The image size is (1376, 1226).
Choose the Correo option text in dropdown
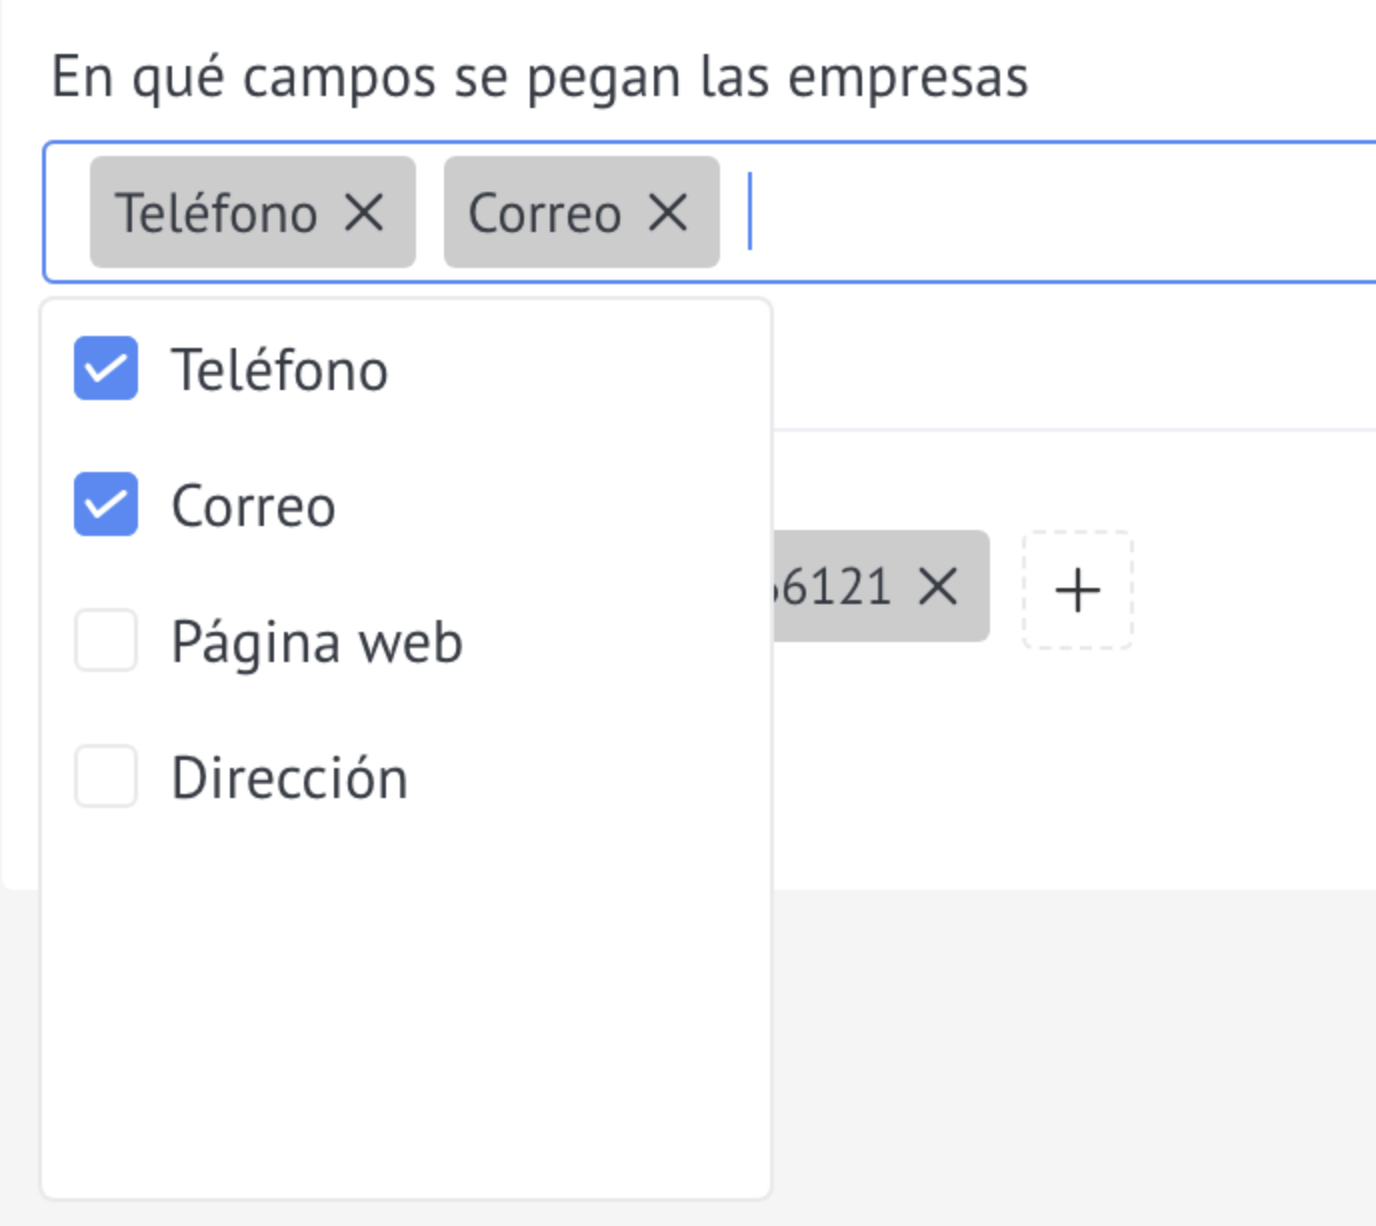coord(253,506)
